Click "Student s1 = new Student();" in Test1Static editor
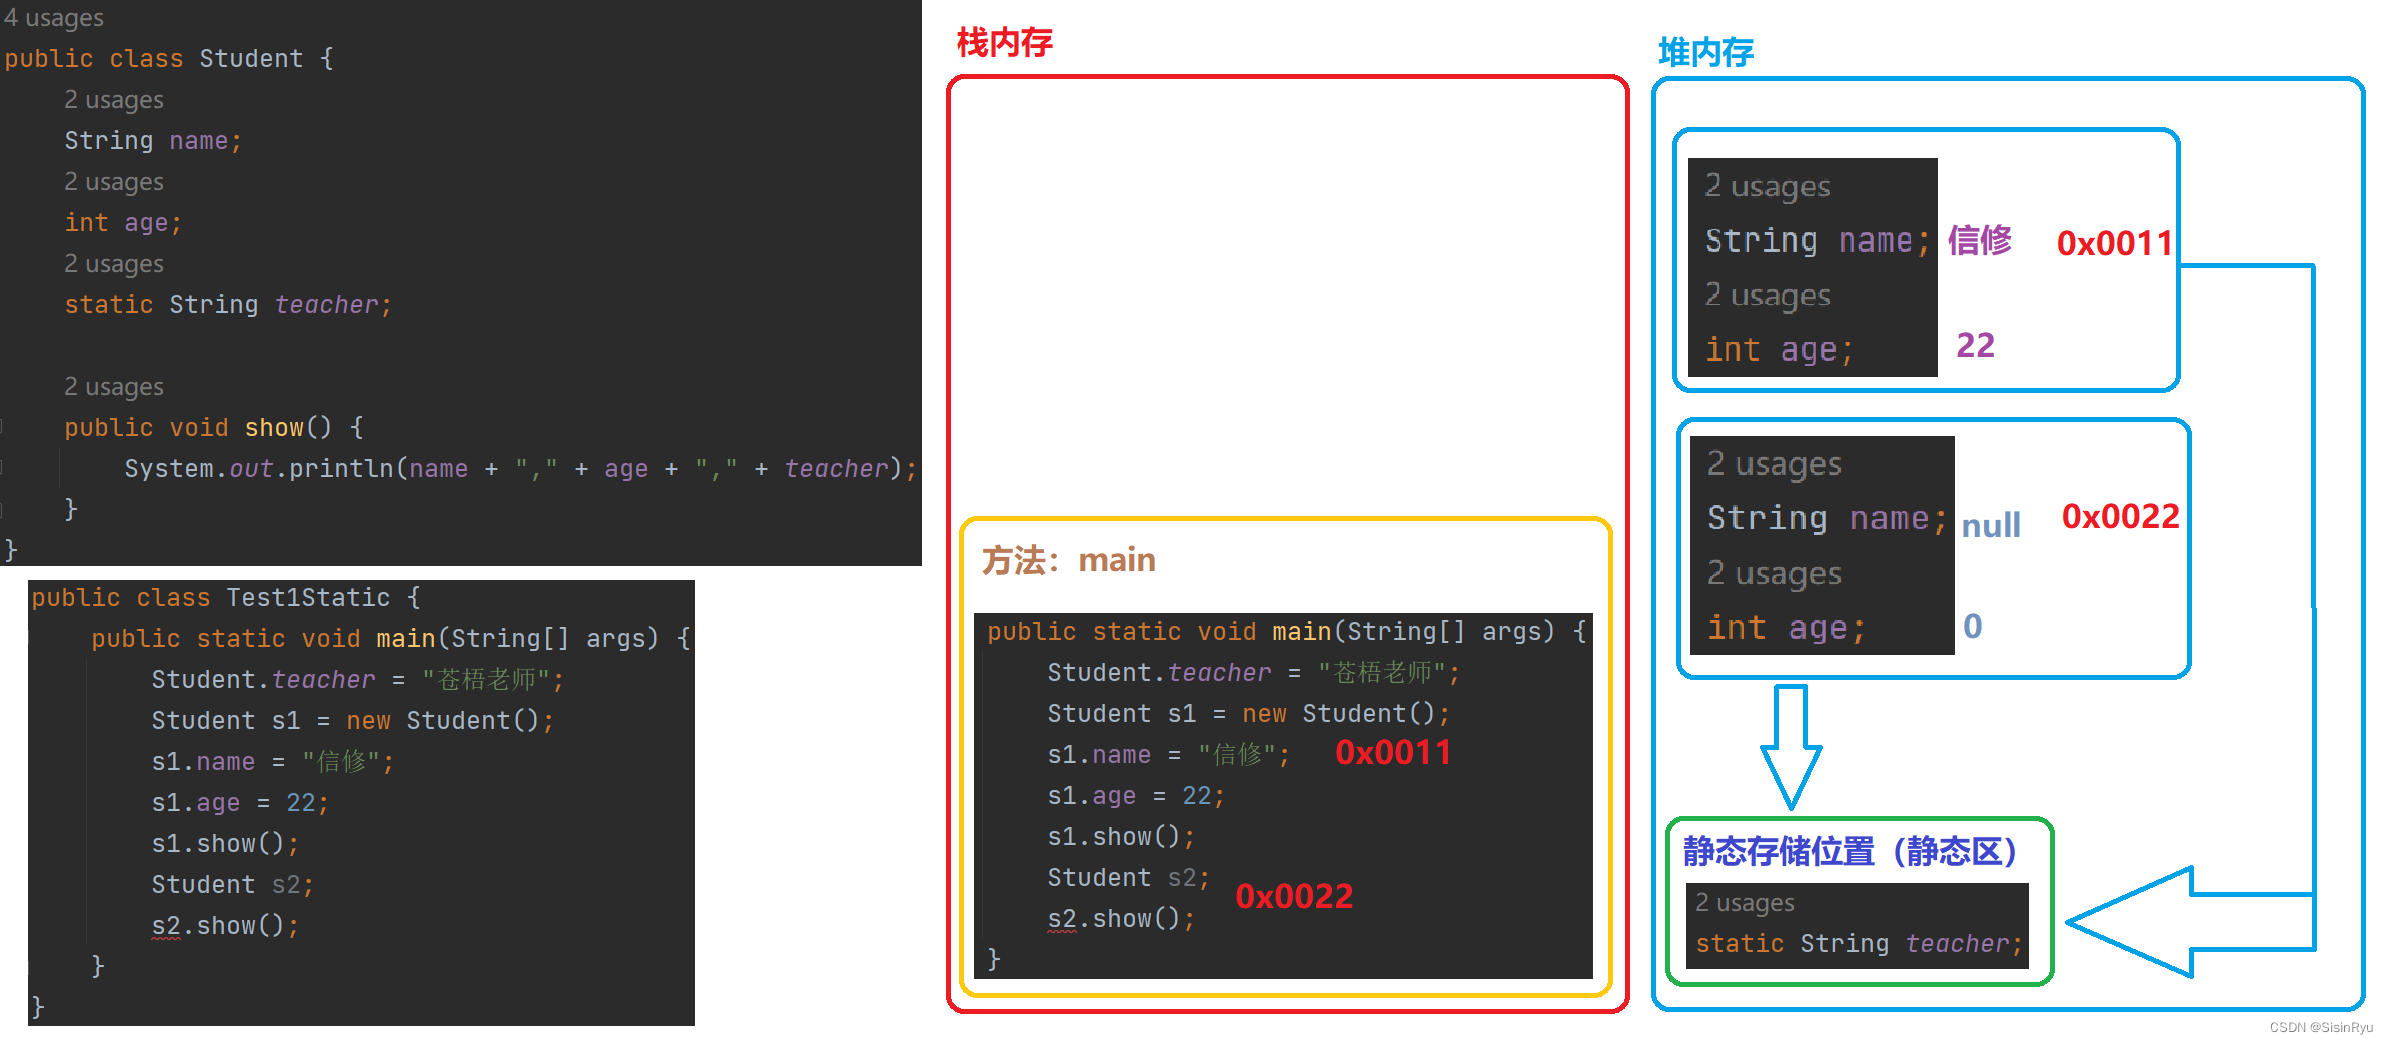This screenshot has width=2388, height=1044. click(x=353, y=720)
